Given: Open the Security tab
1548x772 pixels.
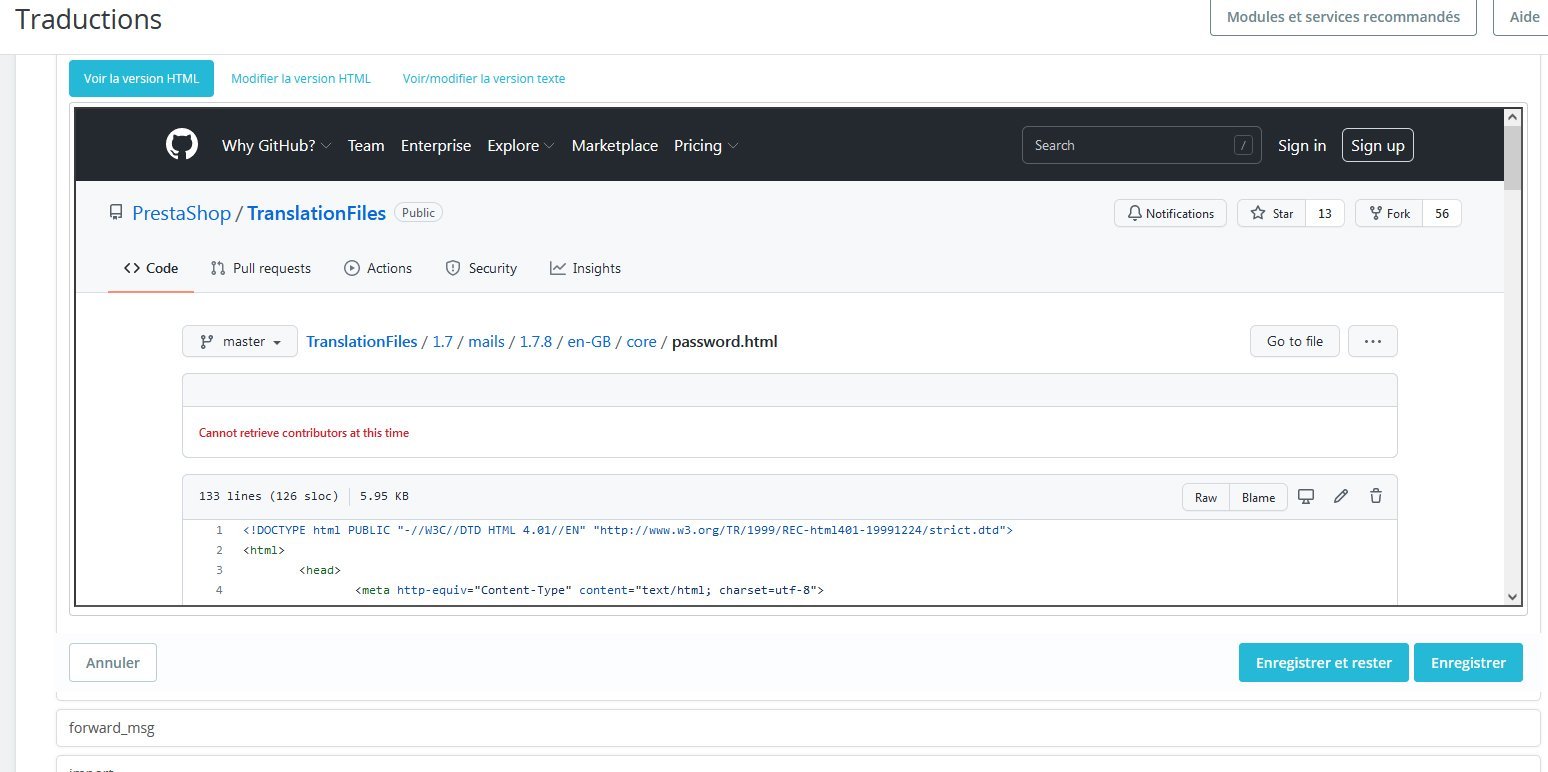Looking at the screenshot, I should 481,268.
